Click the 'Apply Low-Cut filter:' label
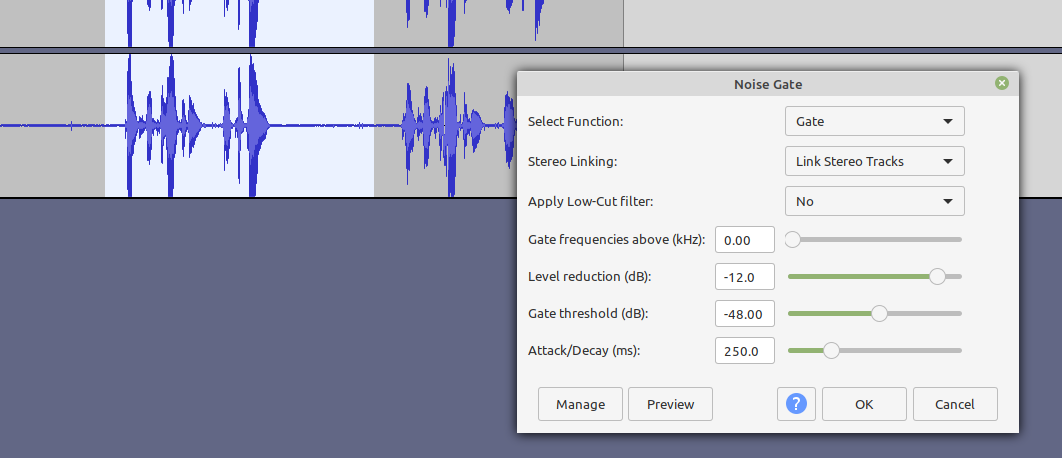This screenshot has height=458, width=1062. click(593, 201)
